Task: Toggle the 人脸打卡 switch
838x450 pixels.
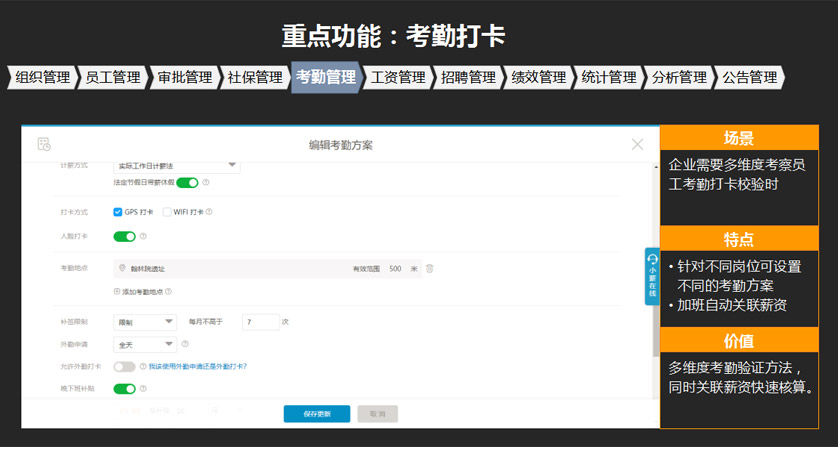Action: 124,237
